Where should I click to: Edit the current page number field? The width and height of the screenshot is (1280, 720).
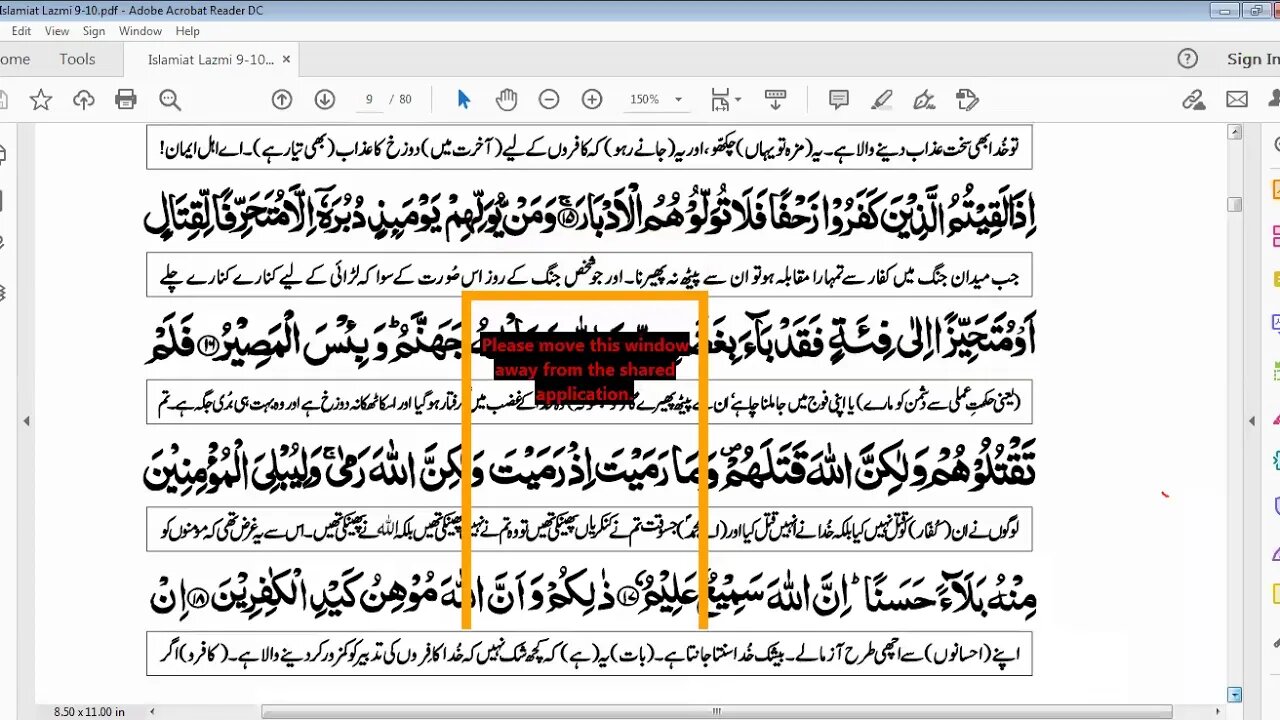[x=369, y=99]
